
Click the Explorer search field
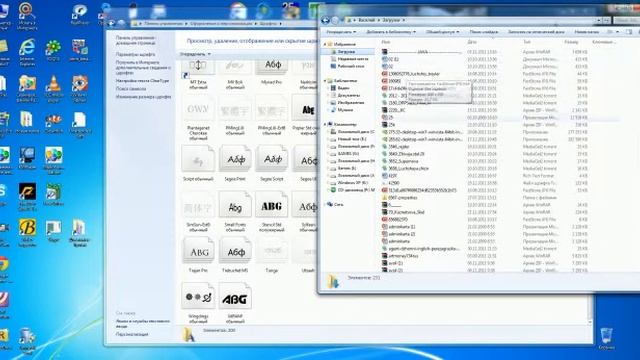(x=627, y=20)
